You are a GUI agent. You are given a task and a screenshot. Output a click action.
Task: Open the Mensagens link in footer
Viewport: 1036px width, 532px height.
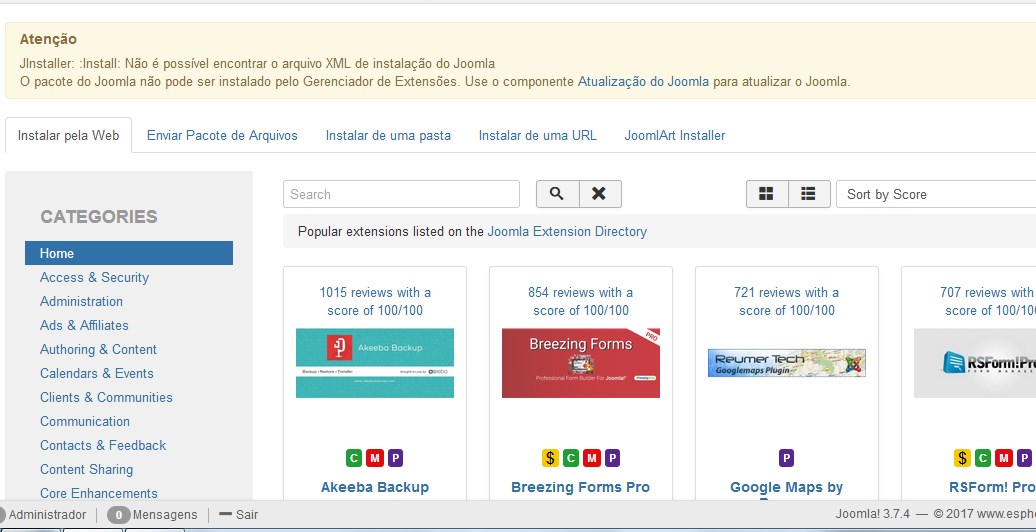[165, 514]
